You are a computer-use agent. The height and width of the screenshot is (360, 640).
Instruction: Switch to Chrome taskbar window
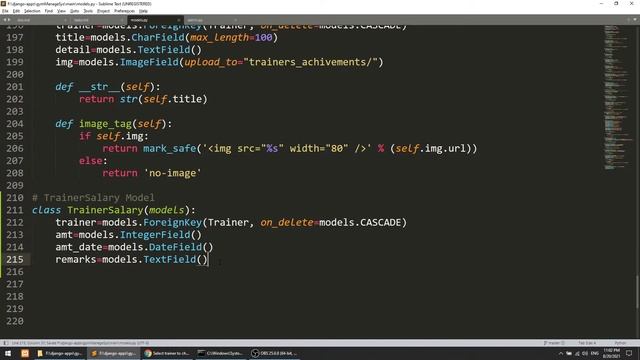click(167, 353)
